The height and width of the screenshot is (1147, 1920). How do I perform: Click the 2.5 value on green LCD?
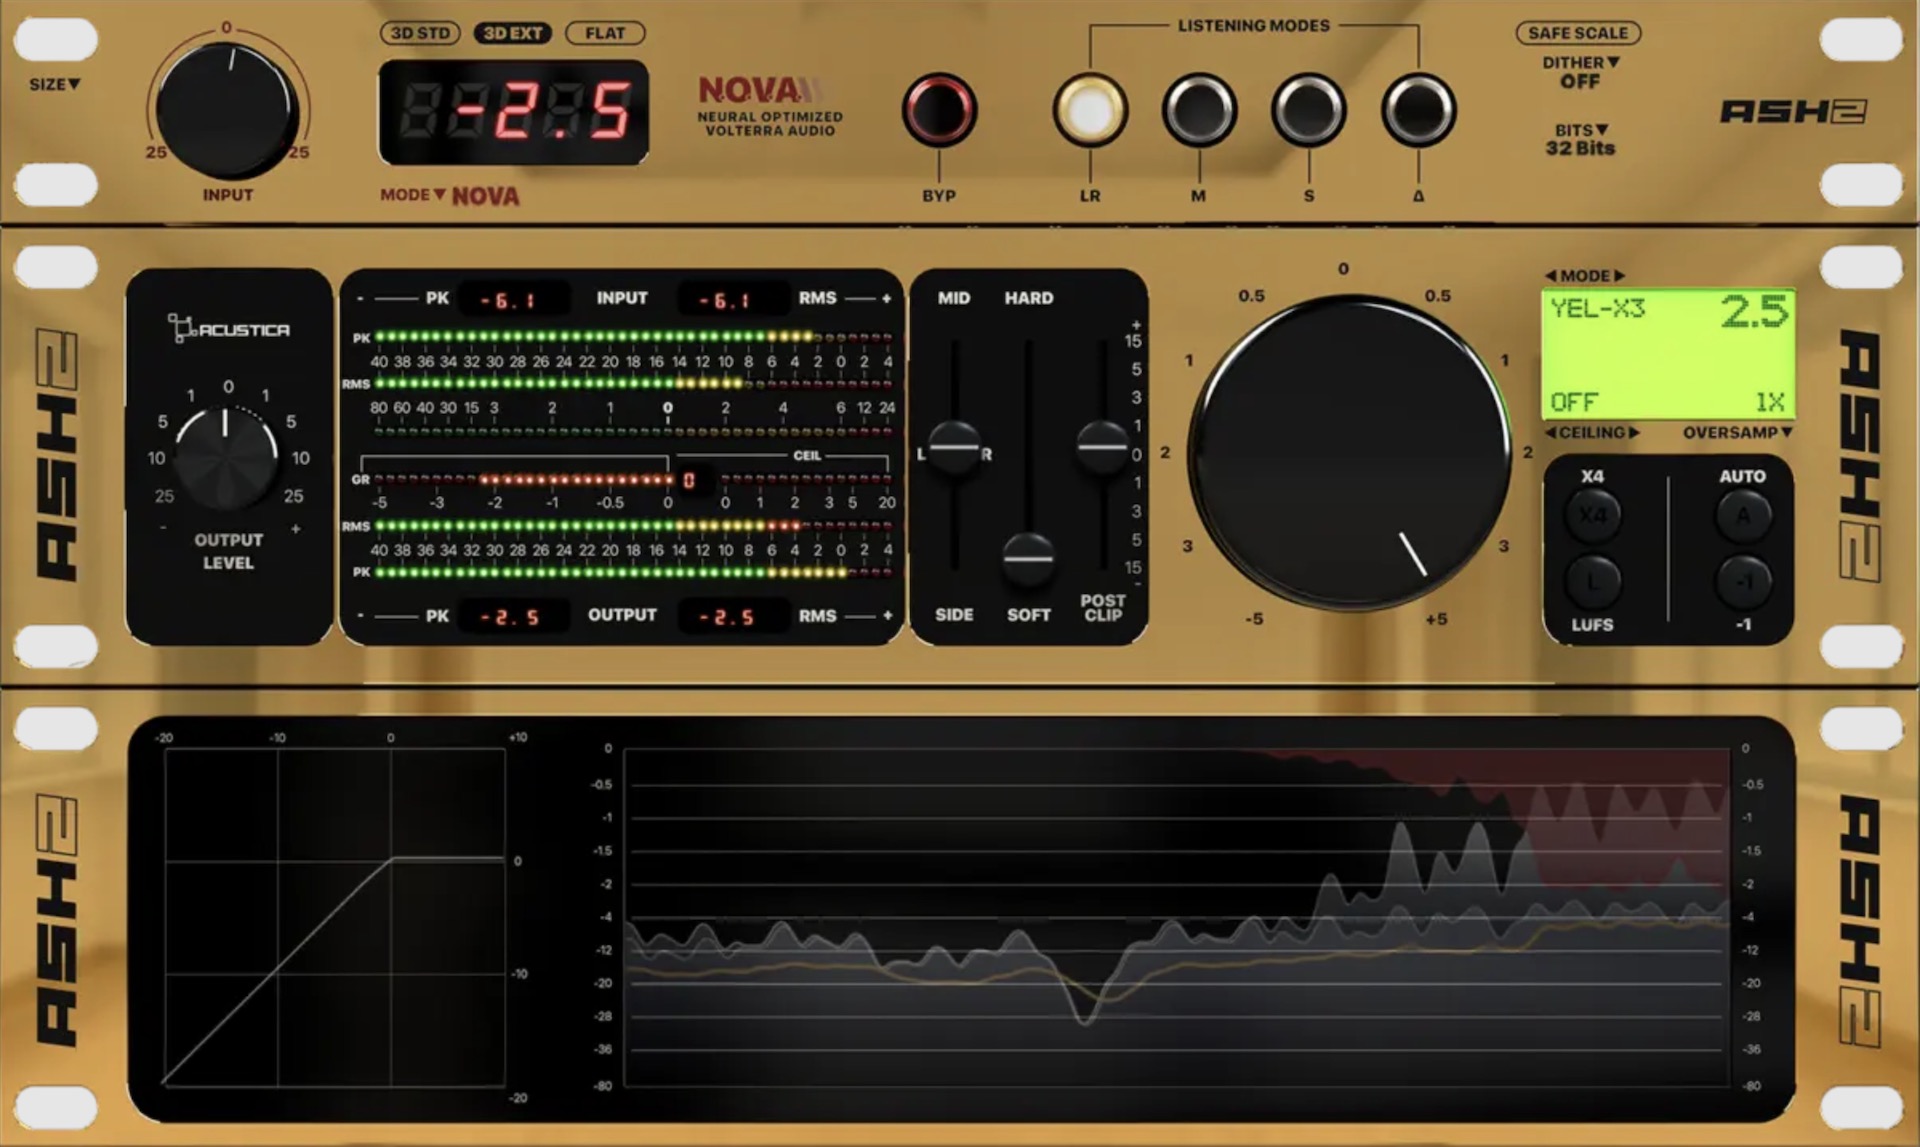(1754, 312)
